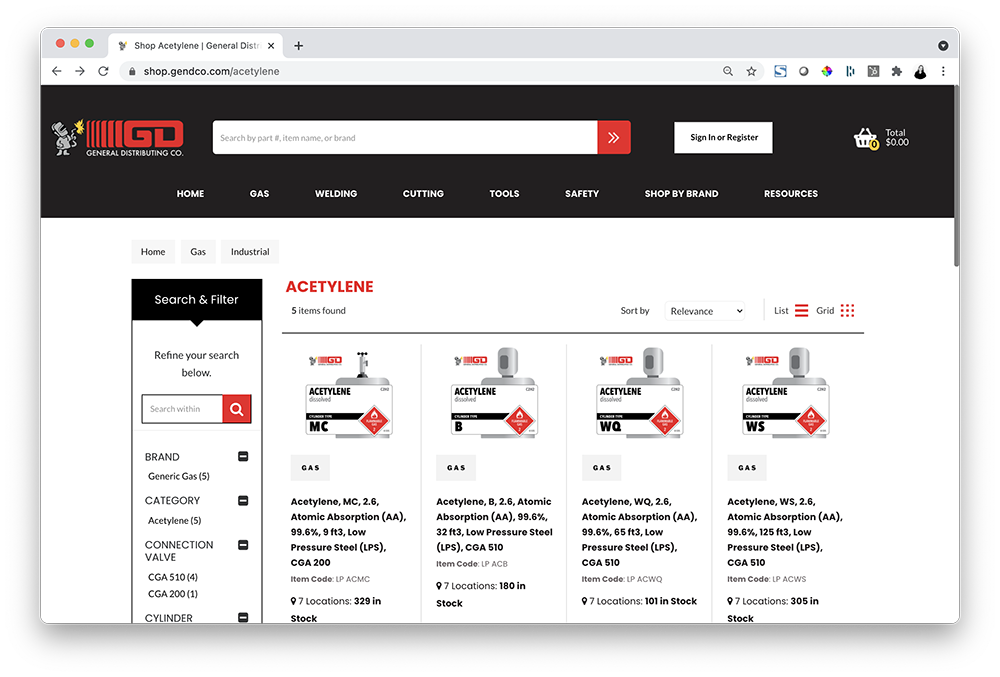1000x677 pixels.
Task: Open the shopping cart basket icon
Action: [865, 139]
